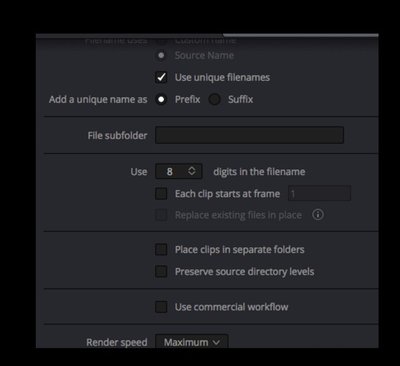Click the info icon beside Replace existing files
Screen dimensions: 400x366
318,214
